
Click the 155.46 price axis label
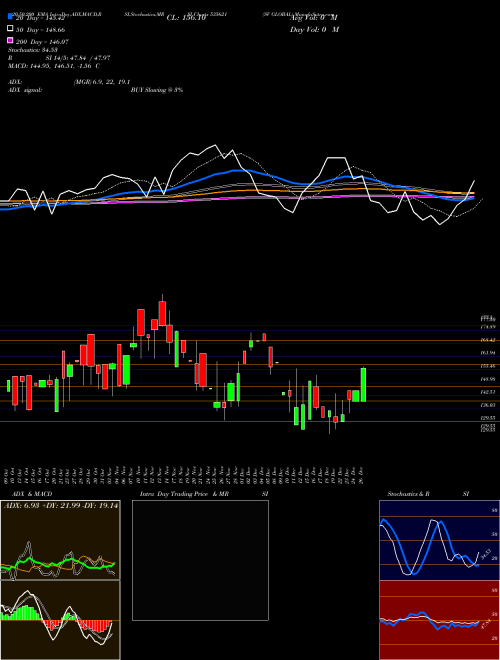[489, 367]
